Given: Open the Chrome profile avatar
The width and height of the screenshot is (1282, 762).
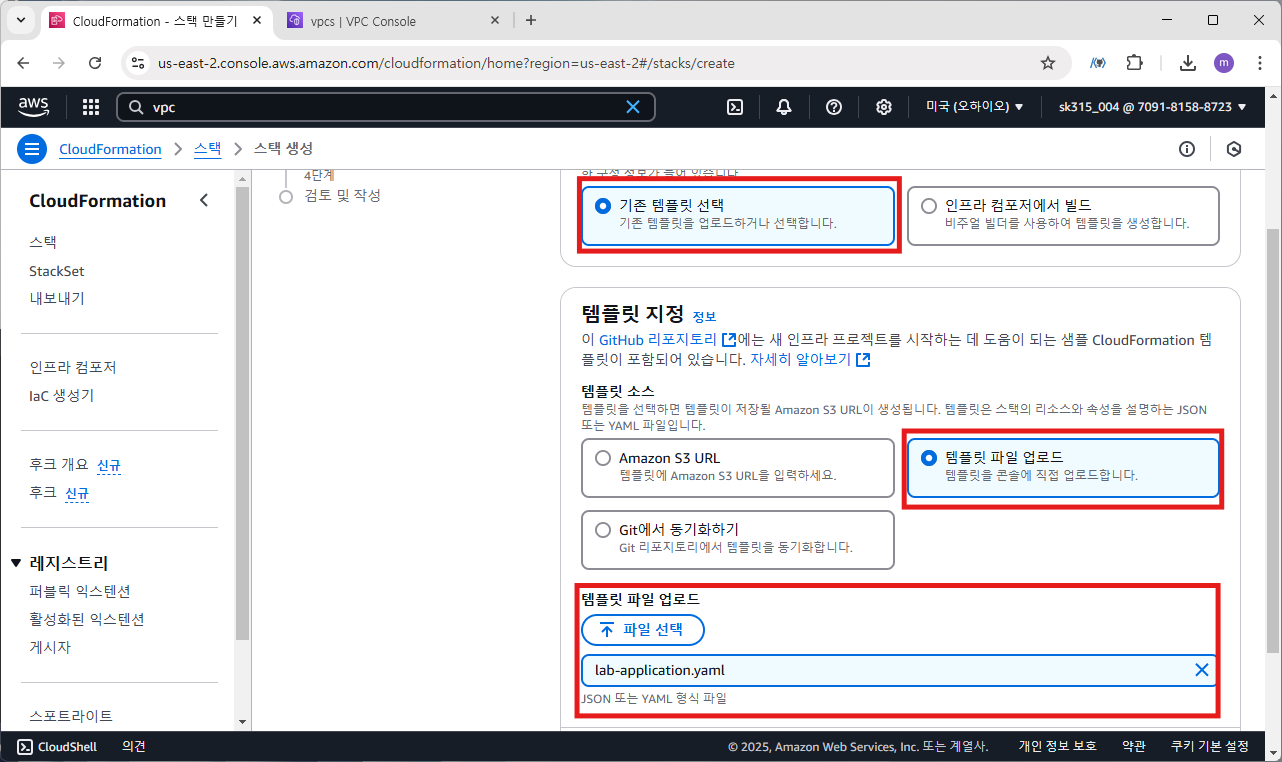Looking at the screenshot, I should pyautogui.click(x=1224, y=63).
